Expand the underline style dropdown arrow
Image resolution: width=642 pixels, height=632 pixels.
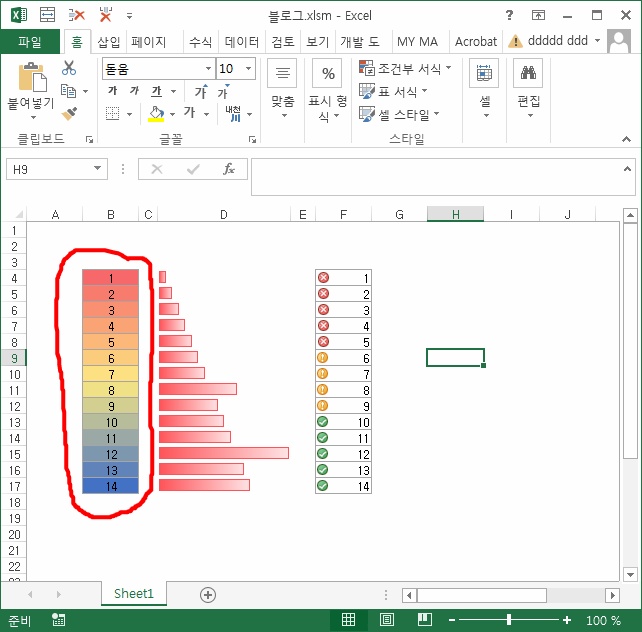pos(174,91)
